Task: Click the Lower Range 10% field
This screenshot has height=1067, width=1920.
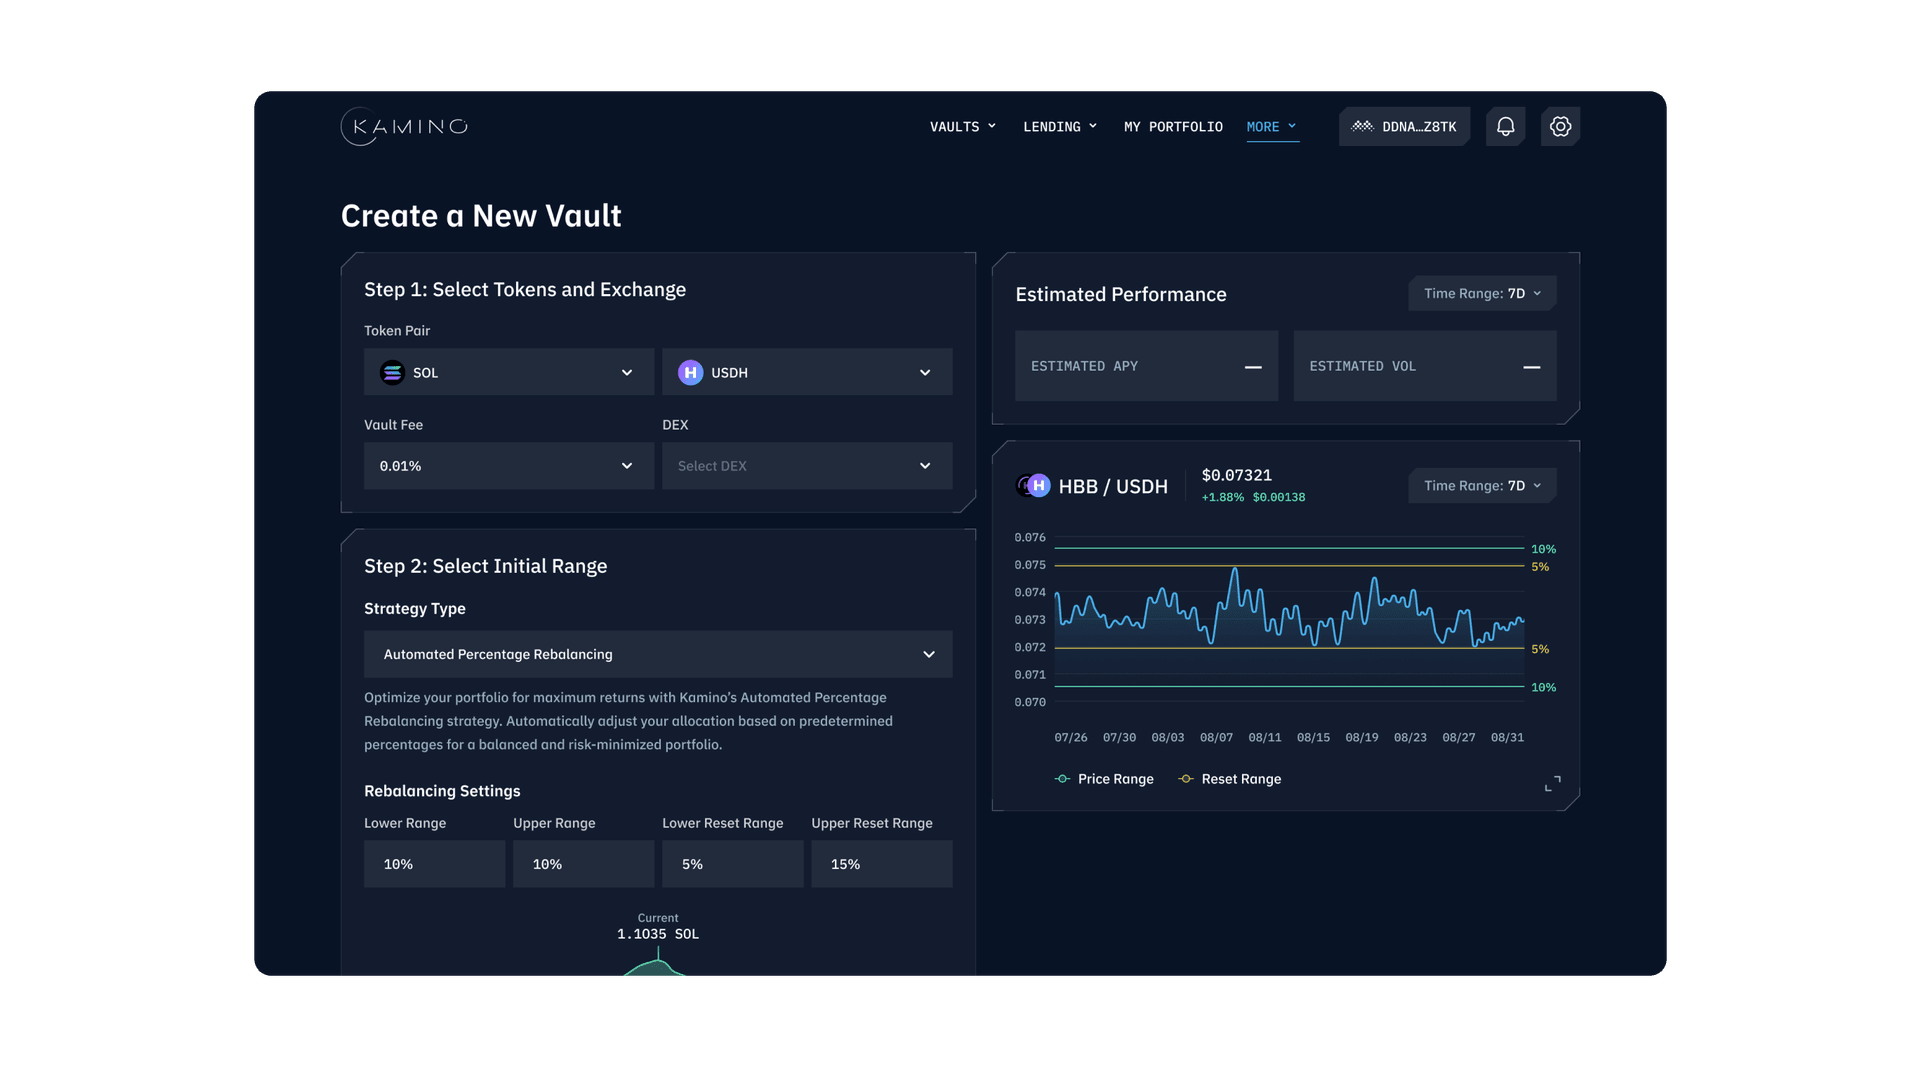Action: coord(434,864)
